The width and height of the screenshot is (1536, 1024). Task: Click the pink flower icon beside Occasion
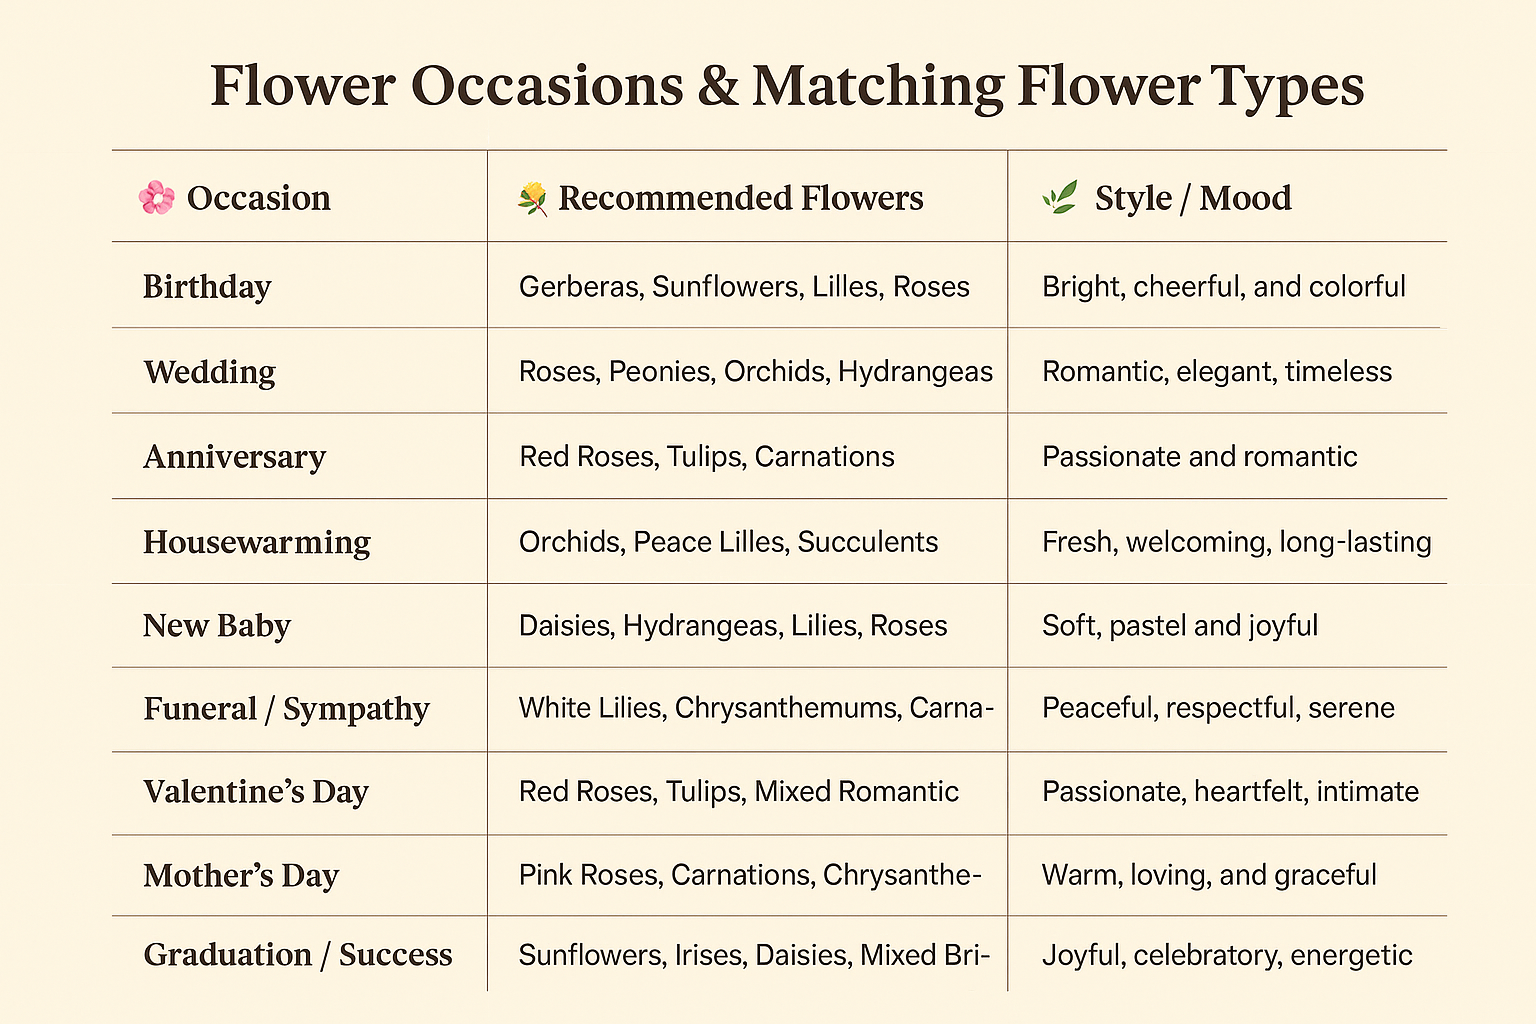click(157, 198)
